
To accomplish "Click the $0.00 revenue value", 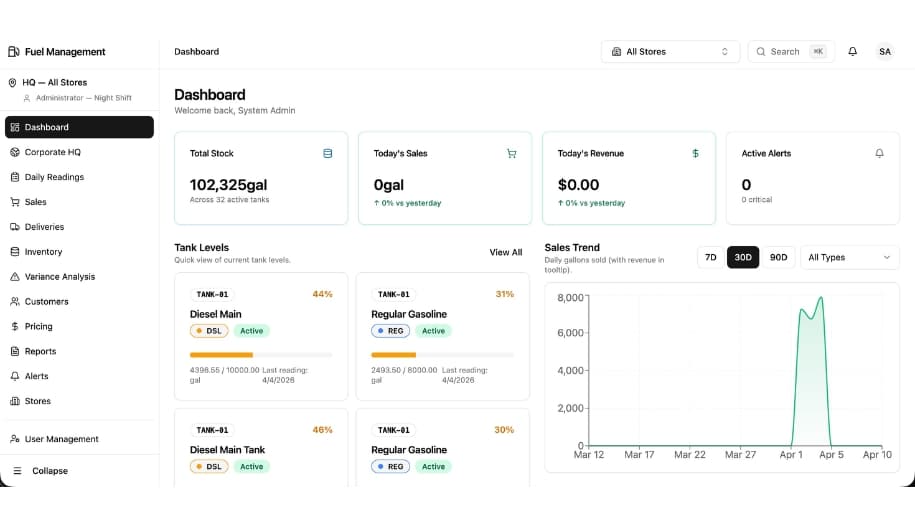I will tap(578, 185).
